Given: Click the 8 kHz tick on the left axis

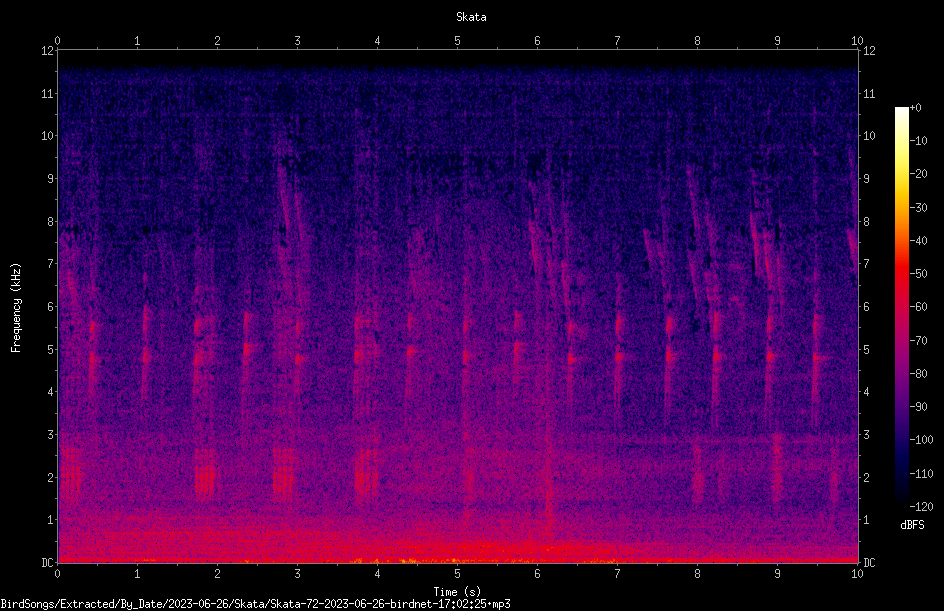Looking at the screenshot, I should click(x=51, y=222).
